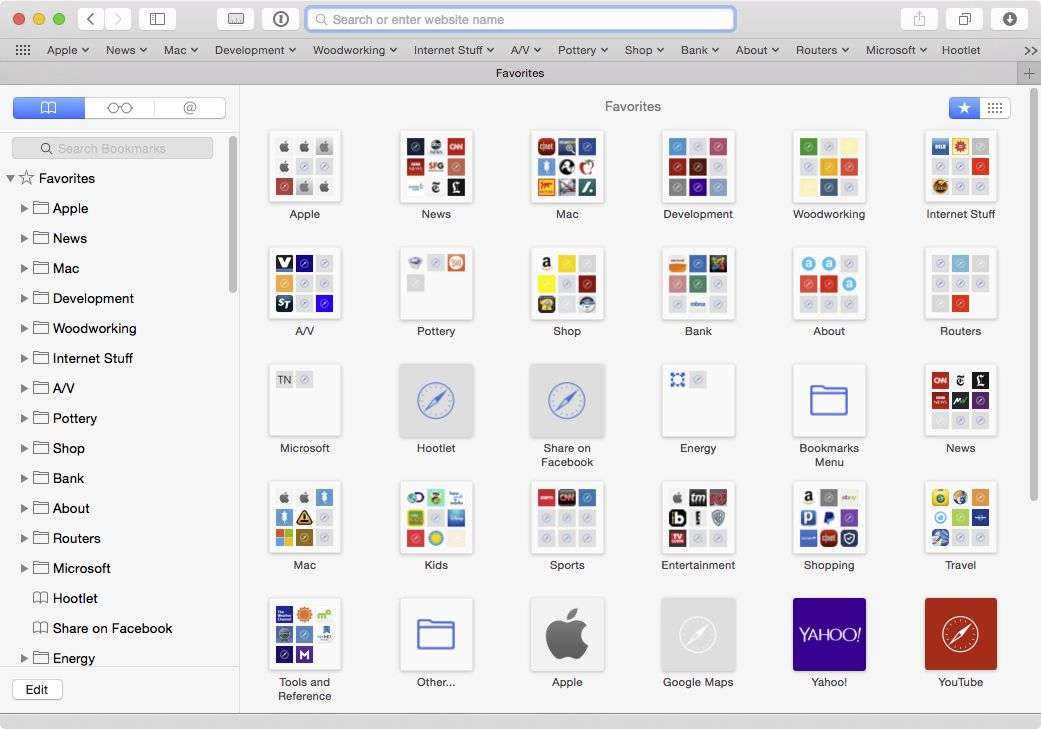Click into the Search Bookmarks field
1041x729 pixels.
[x=113, y=148]
